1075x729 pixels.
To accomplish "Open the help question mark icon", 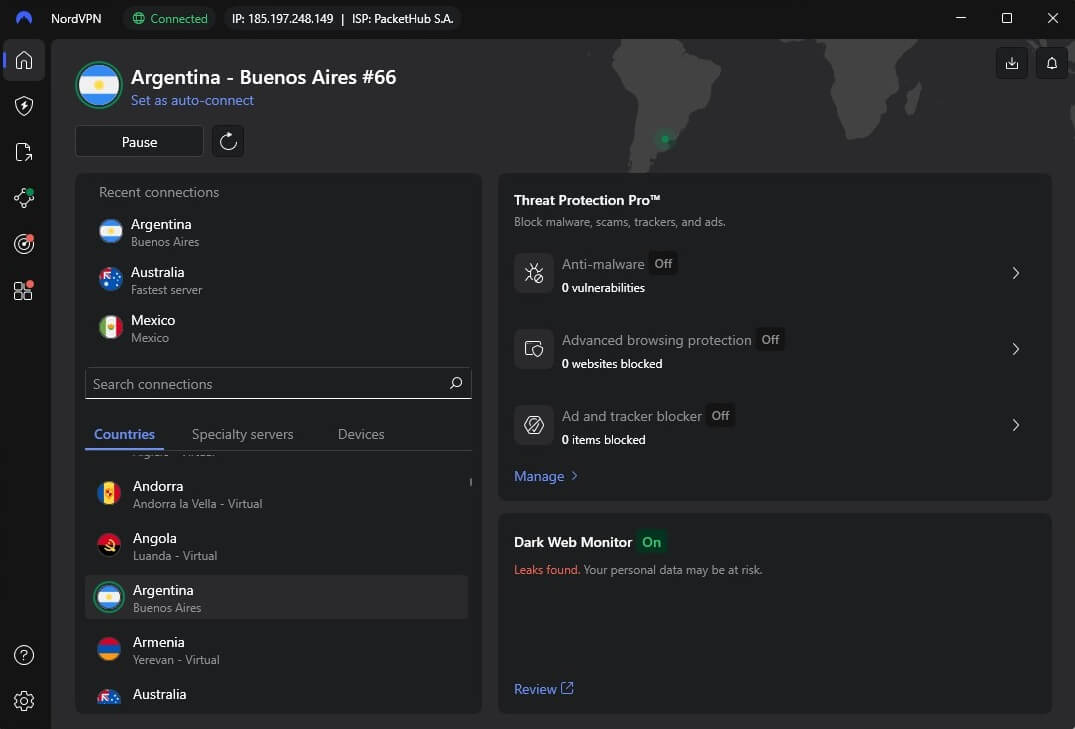I will [x=23, y=655].
